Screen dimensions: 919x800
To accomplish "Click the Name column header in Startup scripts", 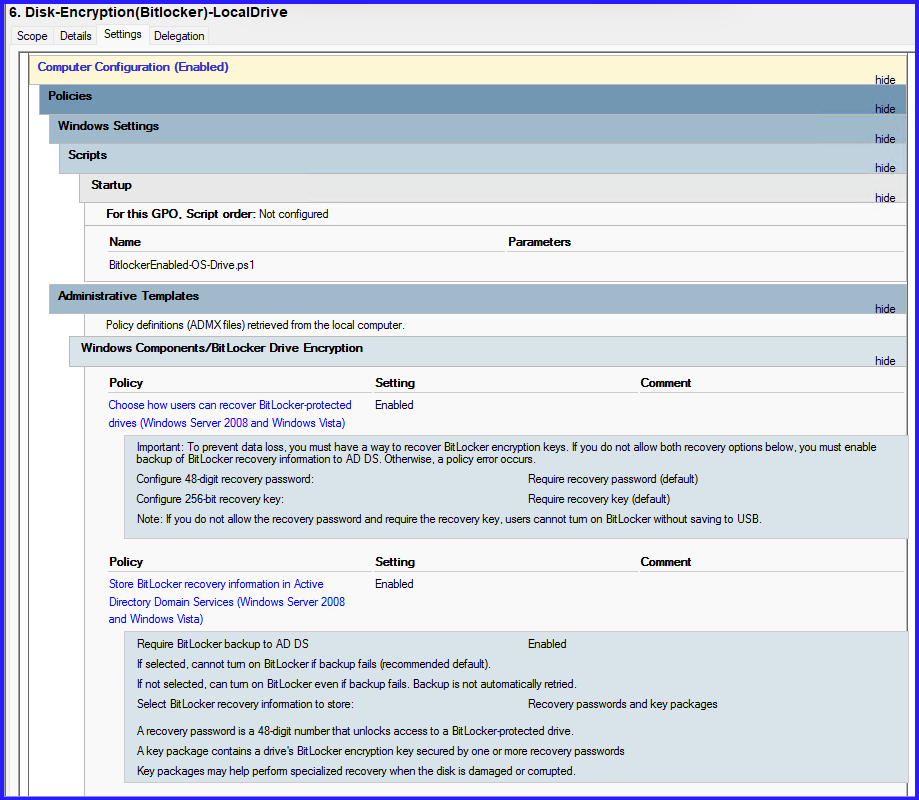I will pos(125,242).
